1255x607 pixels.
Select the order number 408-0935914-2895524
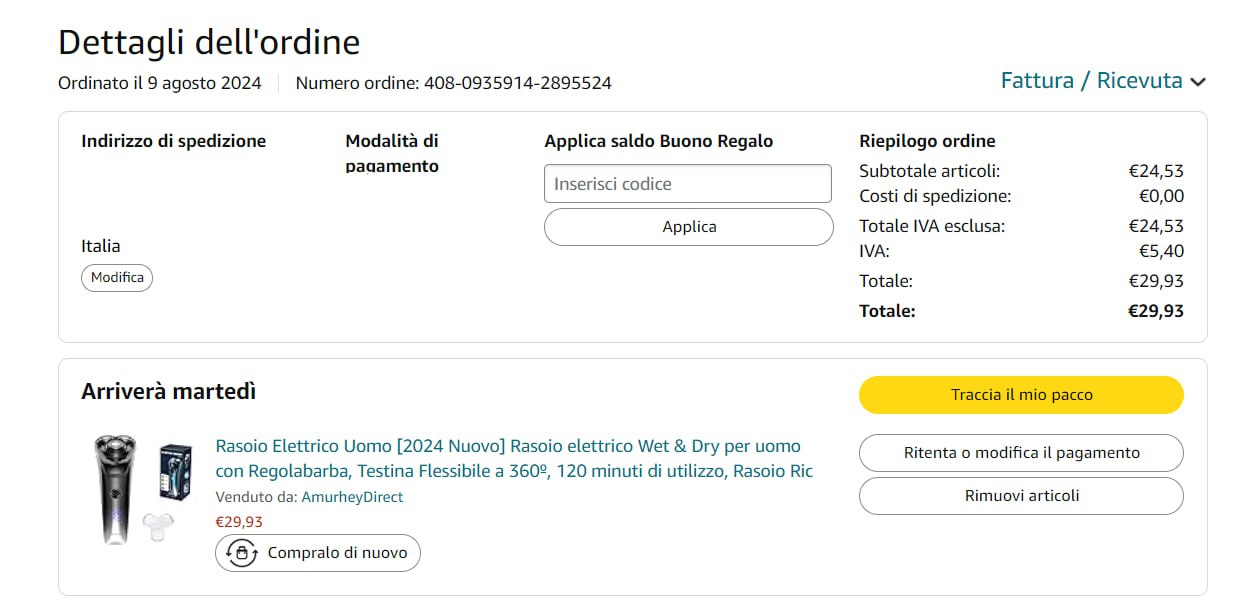point(517,83)
